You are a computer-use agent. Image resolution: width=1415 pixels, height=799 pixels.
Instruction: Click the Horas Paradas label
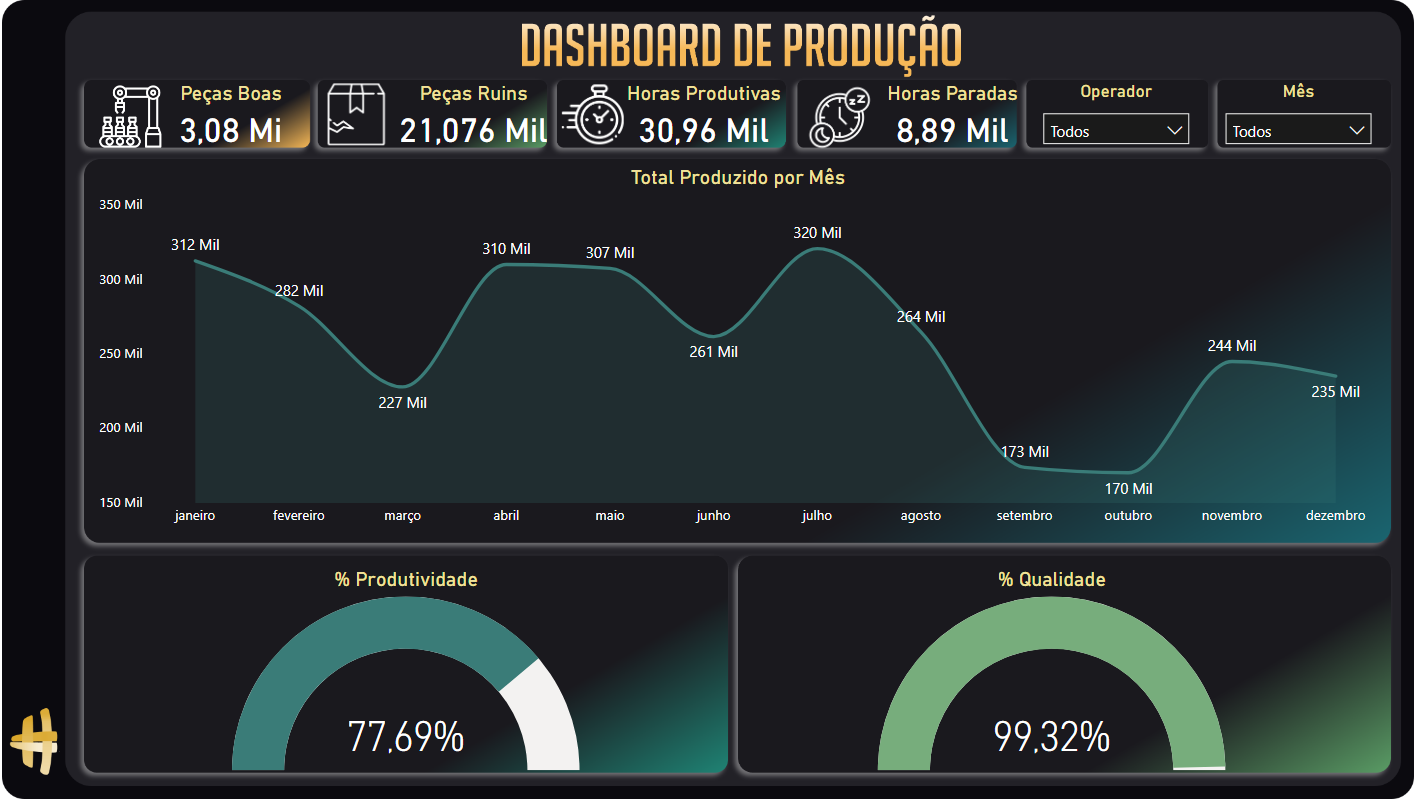(953, 94)
